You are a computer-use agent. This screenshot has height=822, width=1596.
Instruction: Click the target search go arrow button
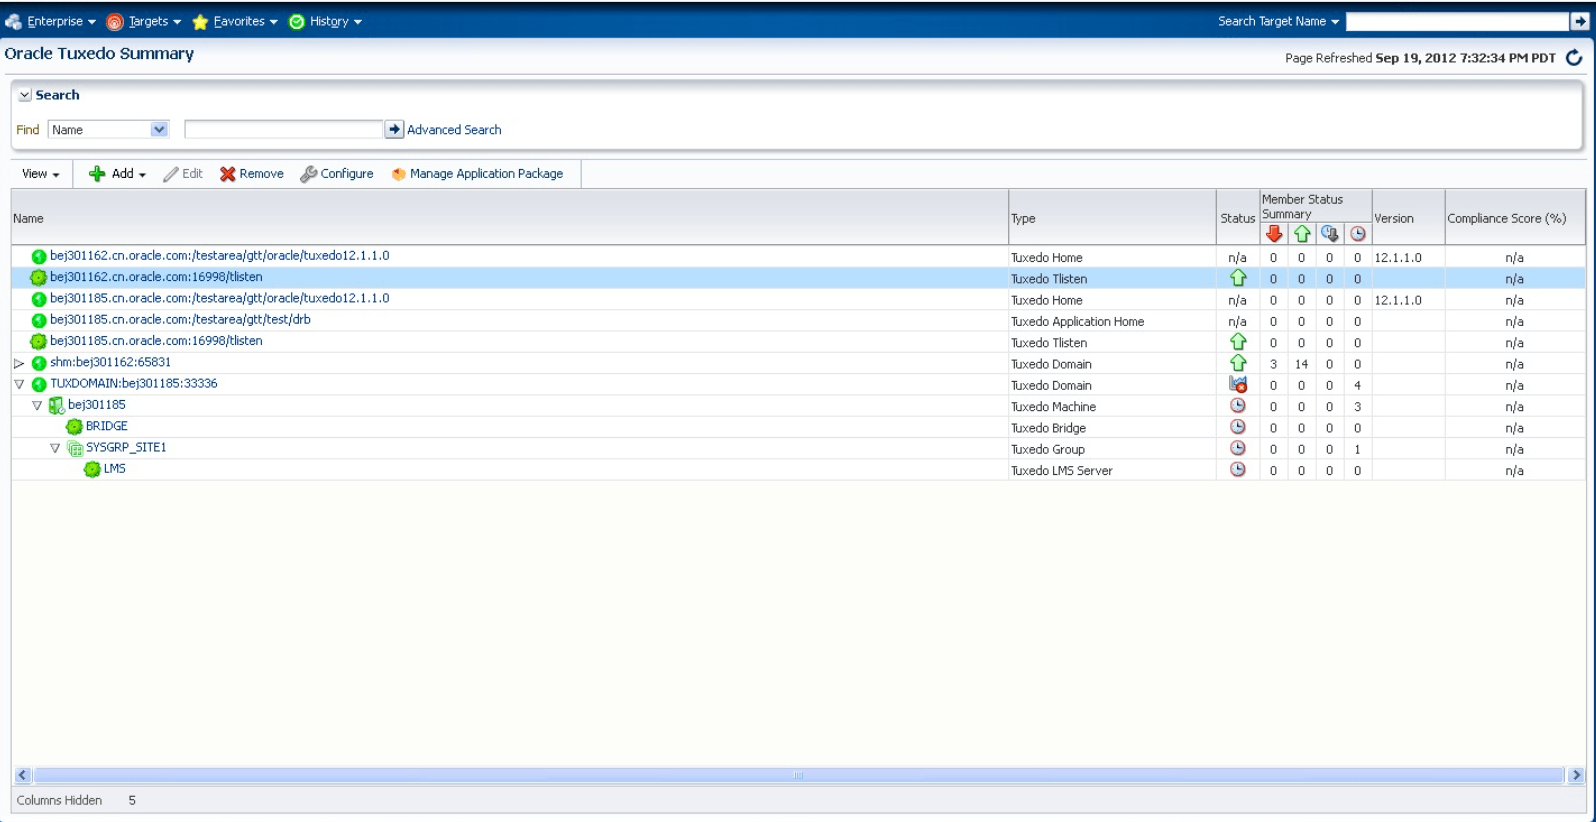pyautogui.click(x=1580, y=21)
